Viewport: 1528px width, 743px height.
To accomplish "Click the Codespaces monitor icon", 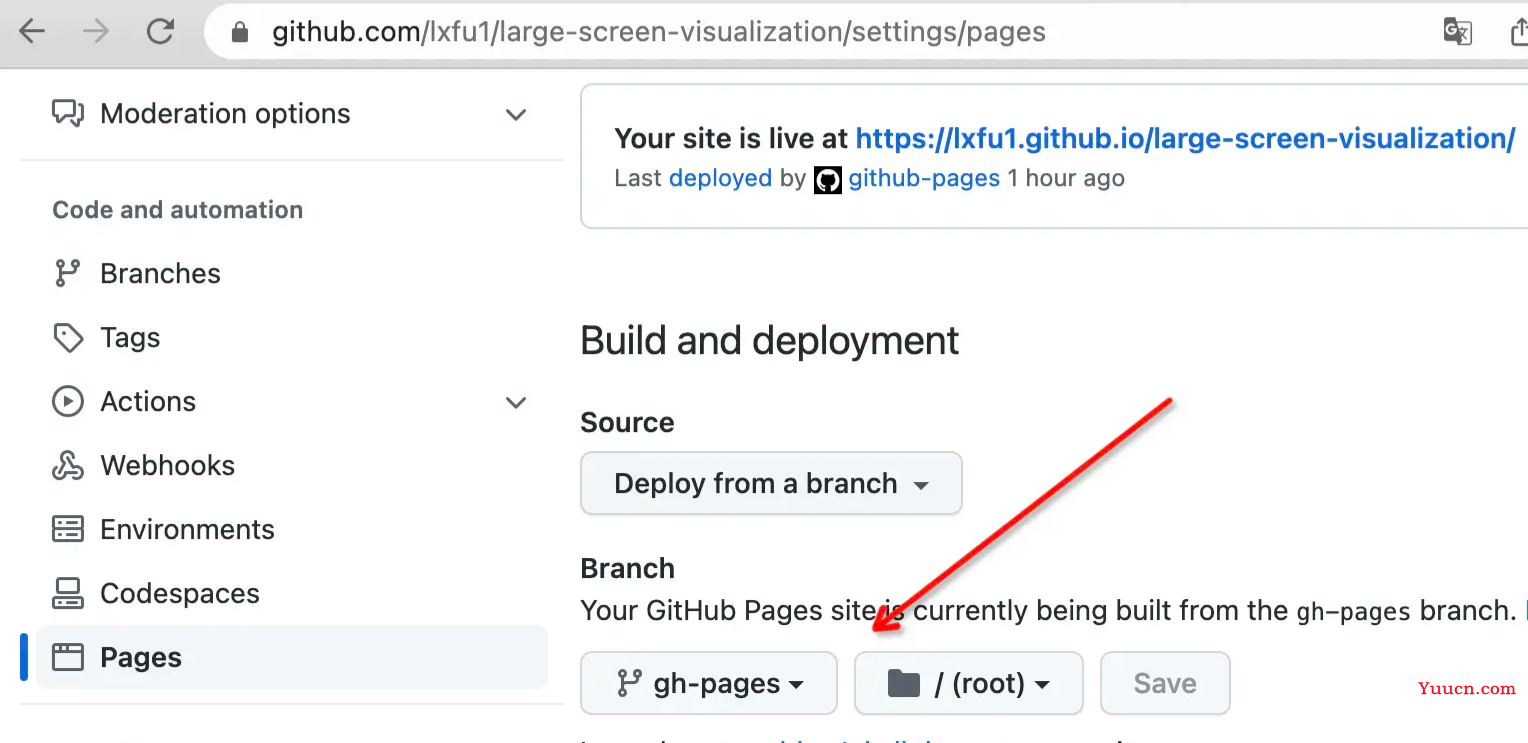I will click(x=68, y=593).
